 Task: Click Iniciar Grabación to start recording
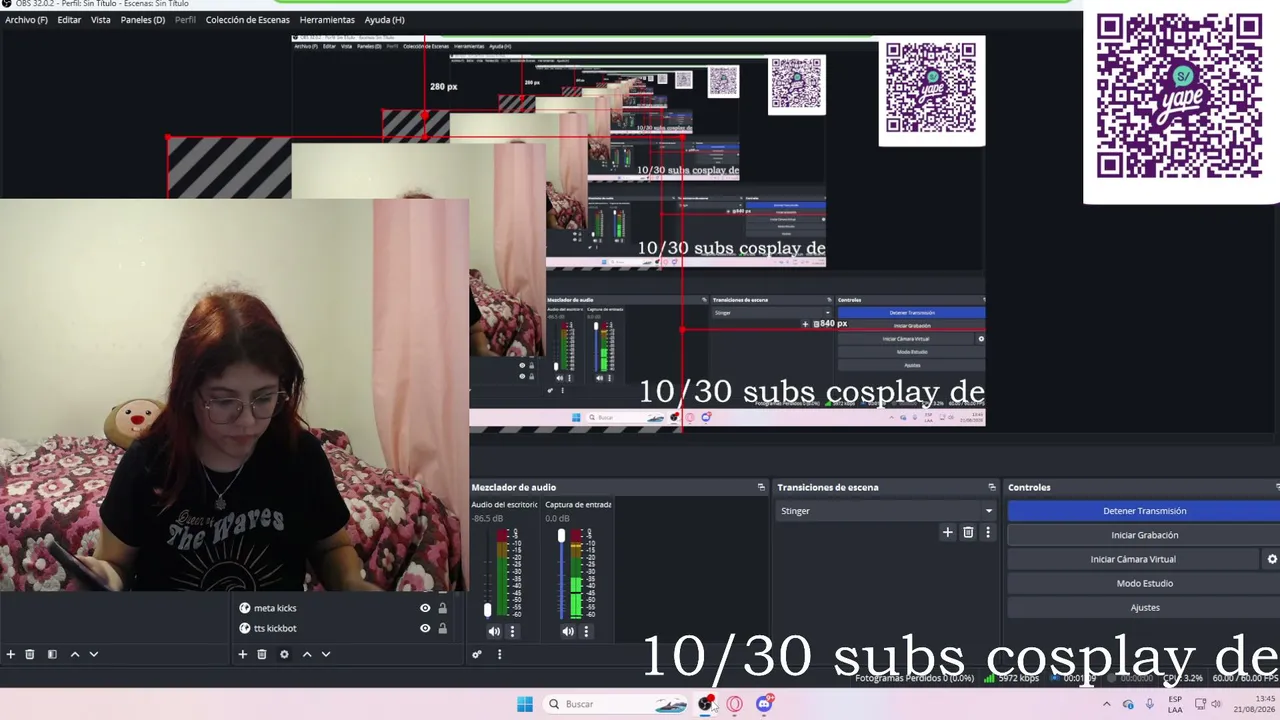pos(1145,535)
